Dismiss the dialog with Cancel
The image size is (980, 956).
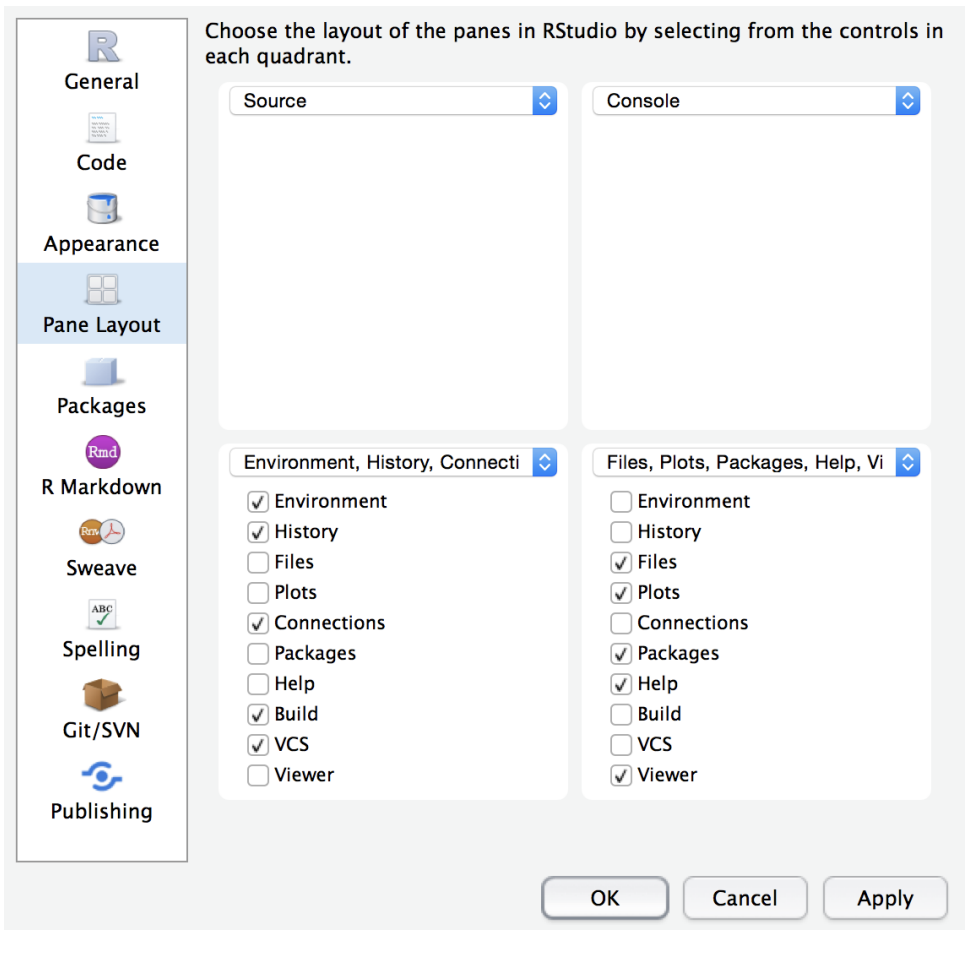(745, 898)
